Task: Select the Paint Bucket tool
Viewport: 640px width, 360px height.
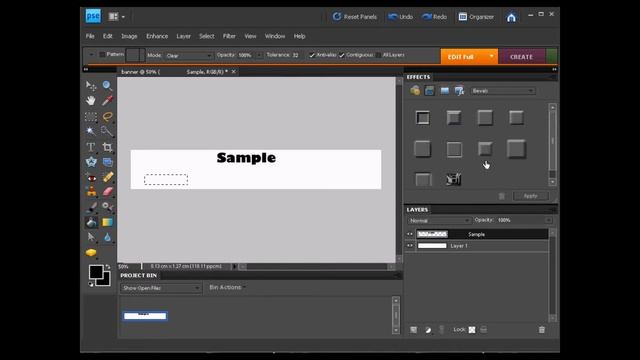Action: [x=91, y=222]
